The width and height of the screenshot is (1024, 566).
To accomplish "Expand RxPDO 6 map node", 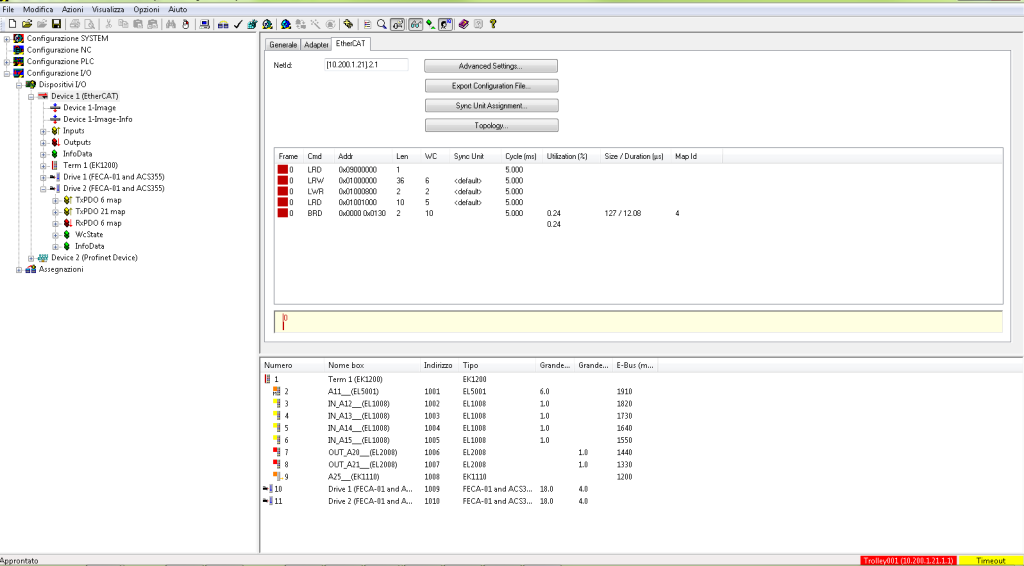I will coord(56,223).
